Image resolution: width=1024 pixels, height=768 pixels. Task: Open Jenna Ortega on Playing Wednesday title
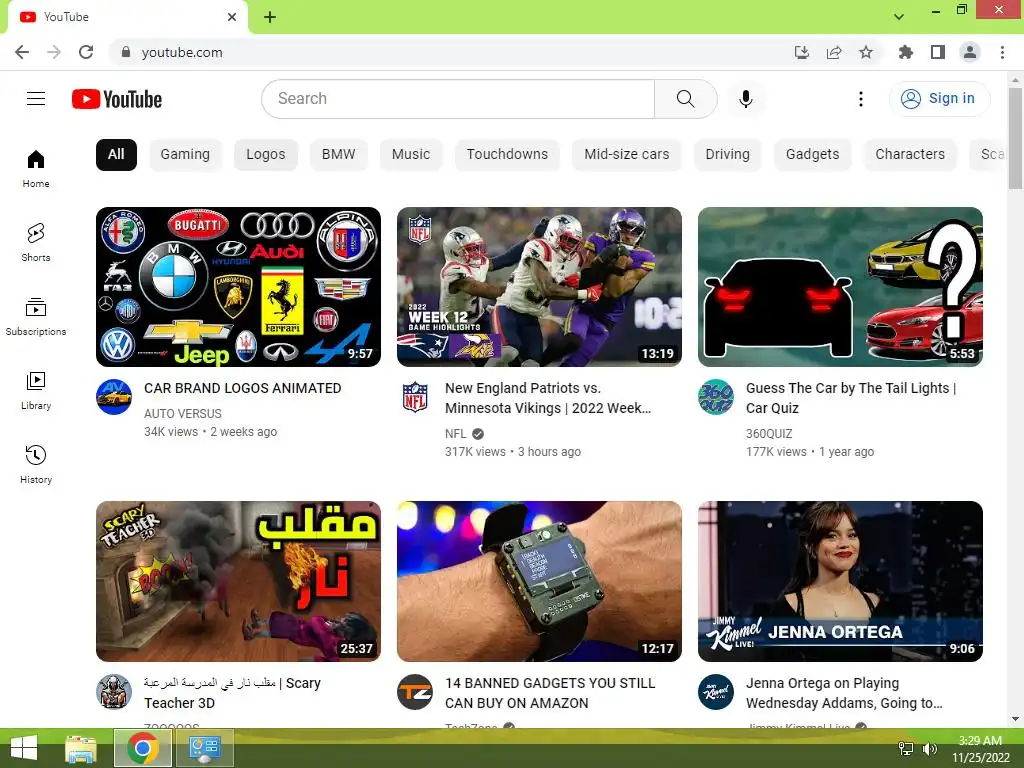(844, 693)
